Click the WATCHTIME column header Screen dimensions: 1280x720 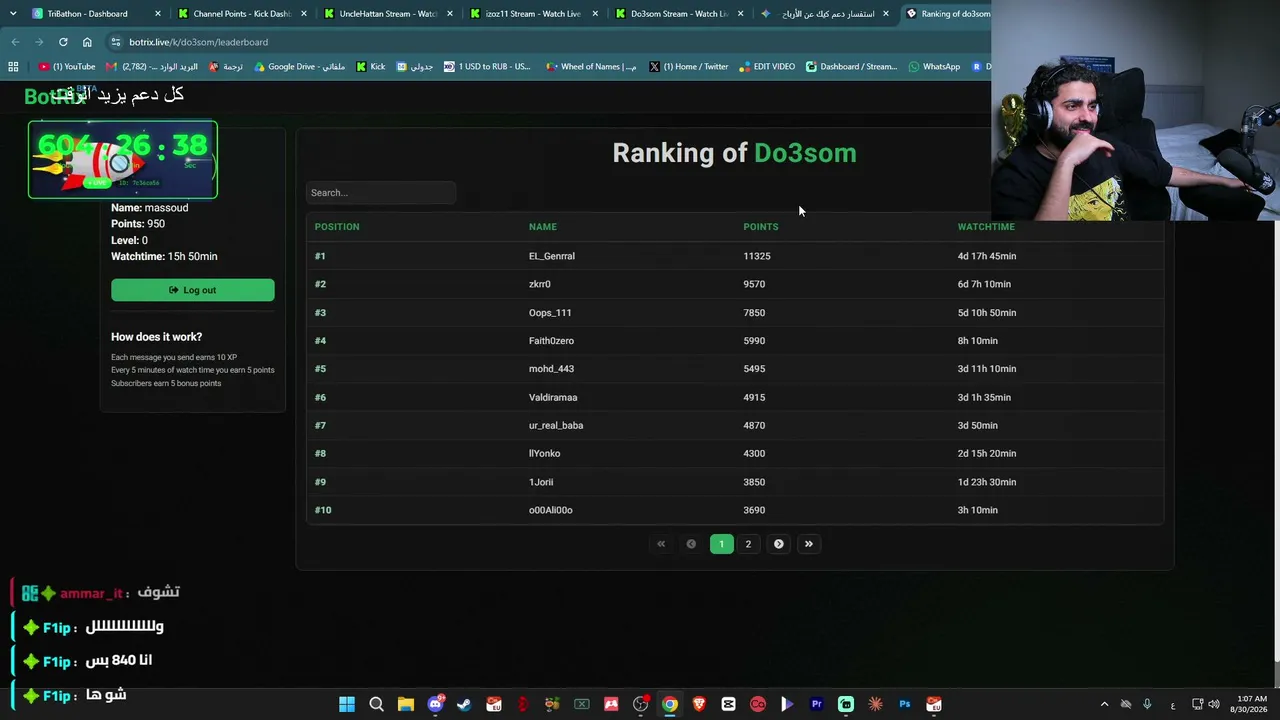(986, 227)
